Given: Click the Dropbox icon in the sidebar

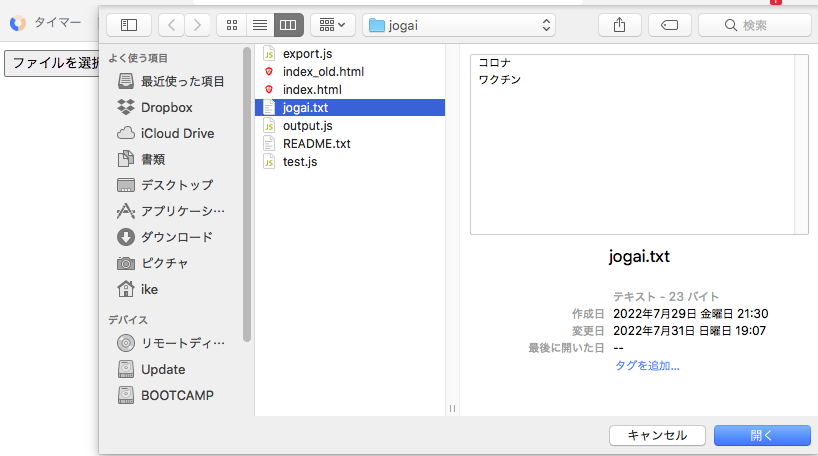Looking at the screenshot, I should point(126,107).
